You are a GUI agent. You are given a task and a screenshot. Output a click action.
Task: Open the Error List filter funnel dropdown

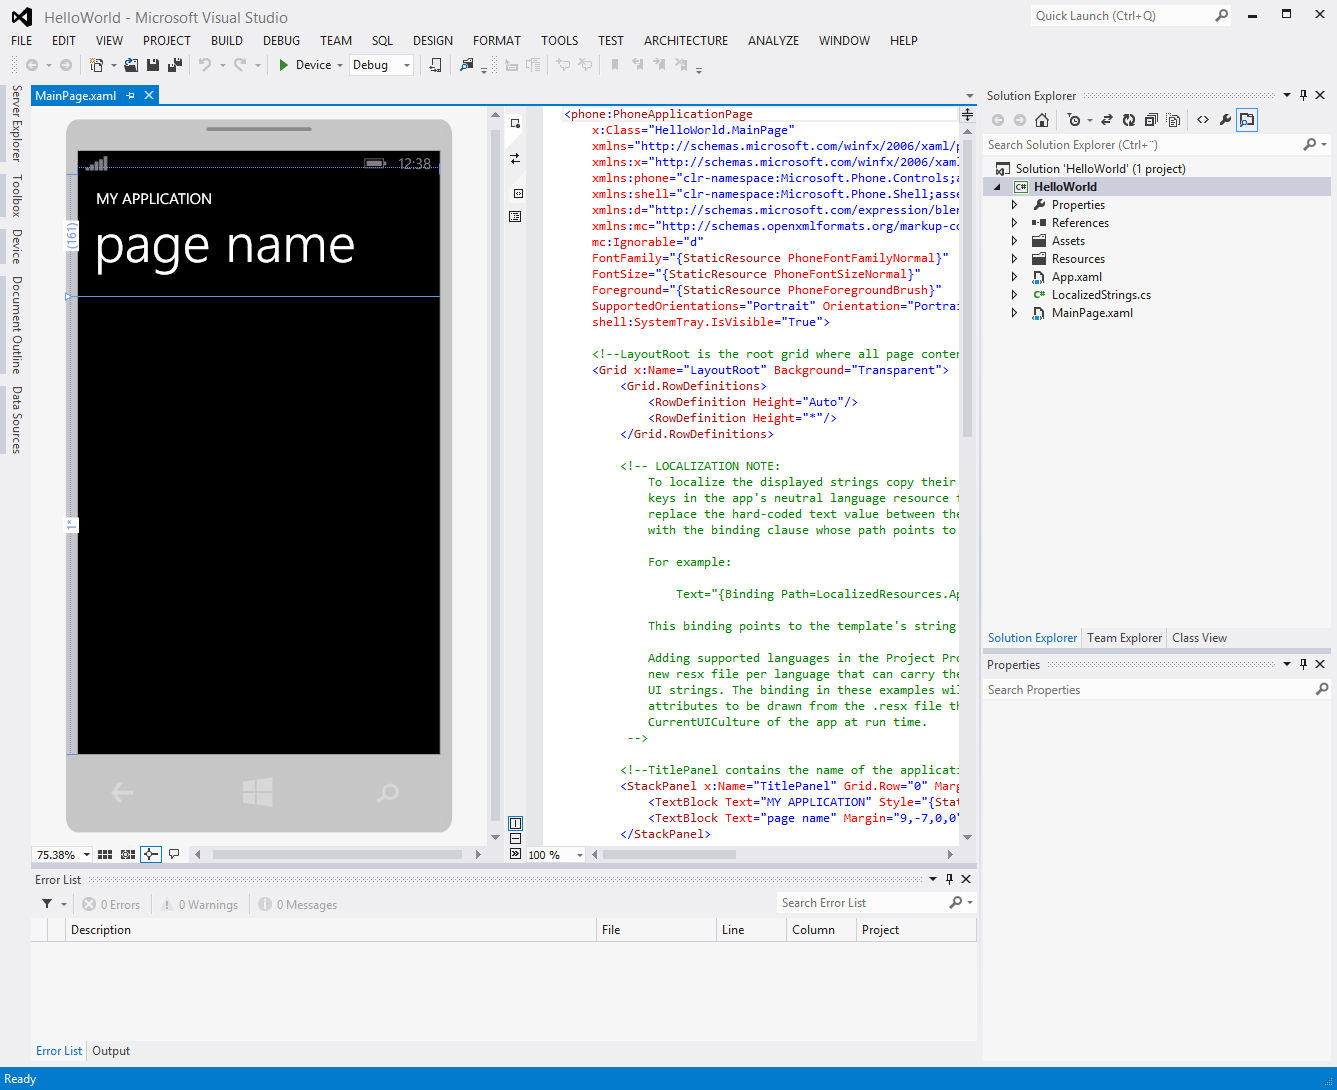[54, 904]
